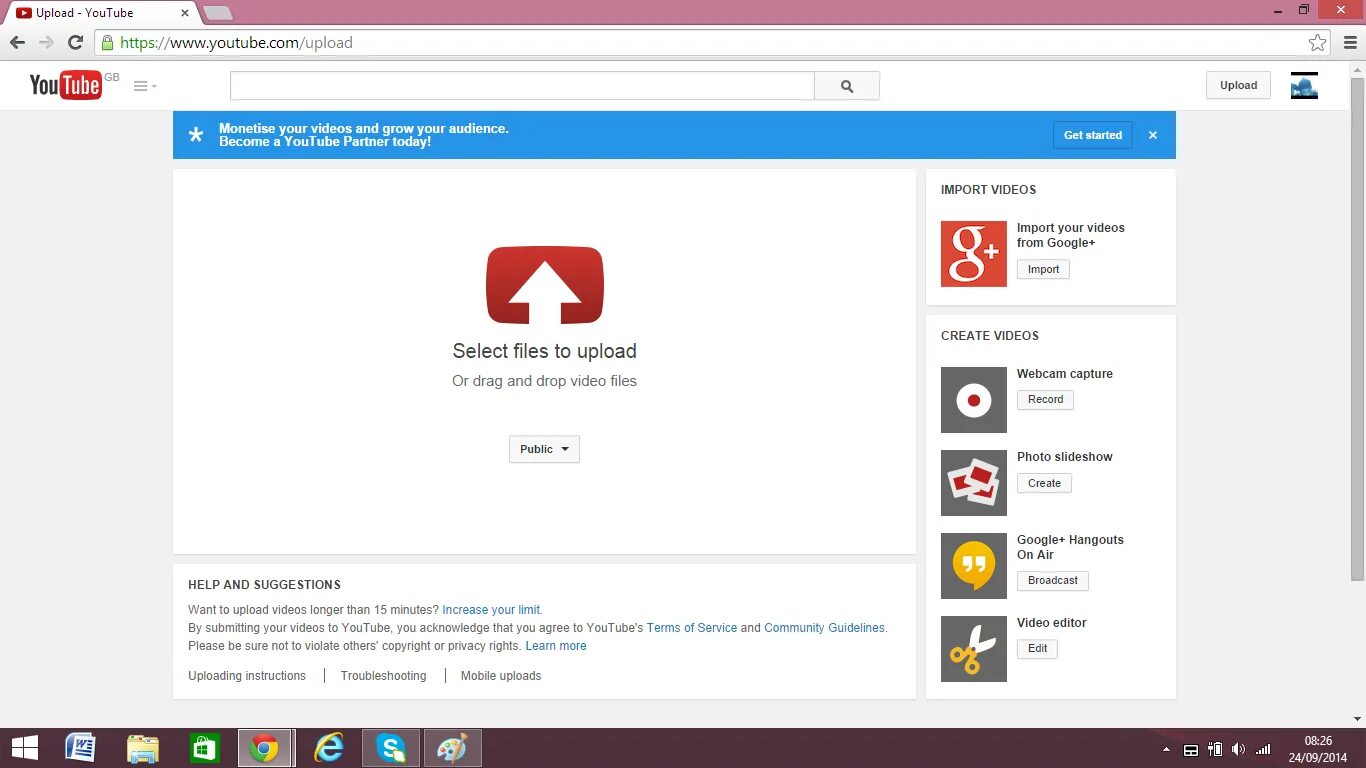Viewport: 1366px width, 768px height.
Task: Click the Photo slideshow icon
Action: pos(974,483)
